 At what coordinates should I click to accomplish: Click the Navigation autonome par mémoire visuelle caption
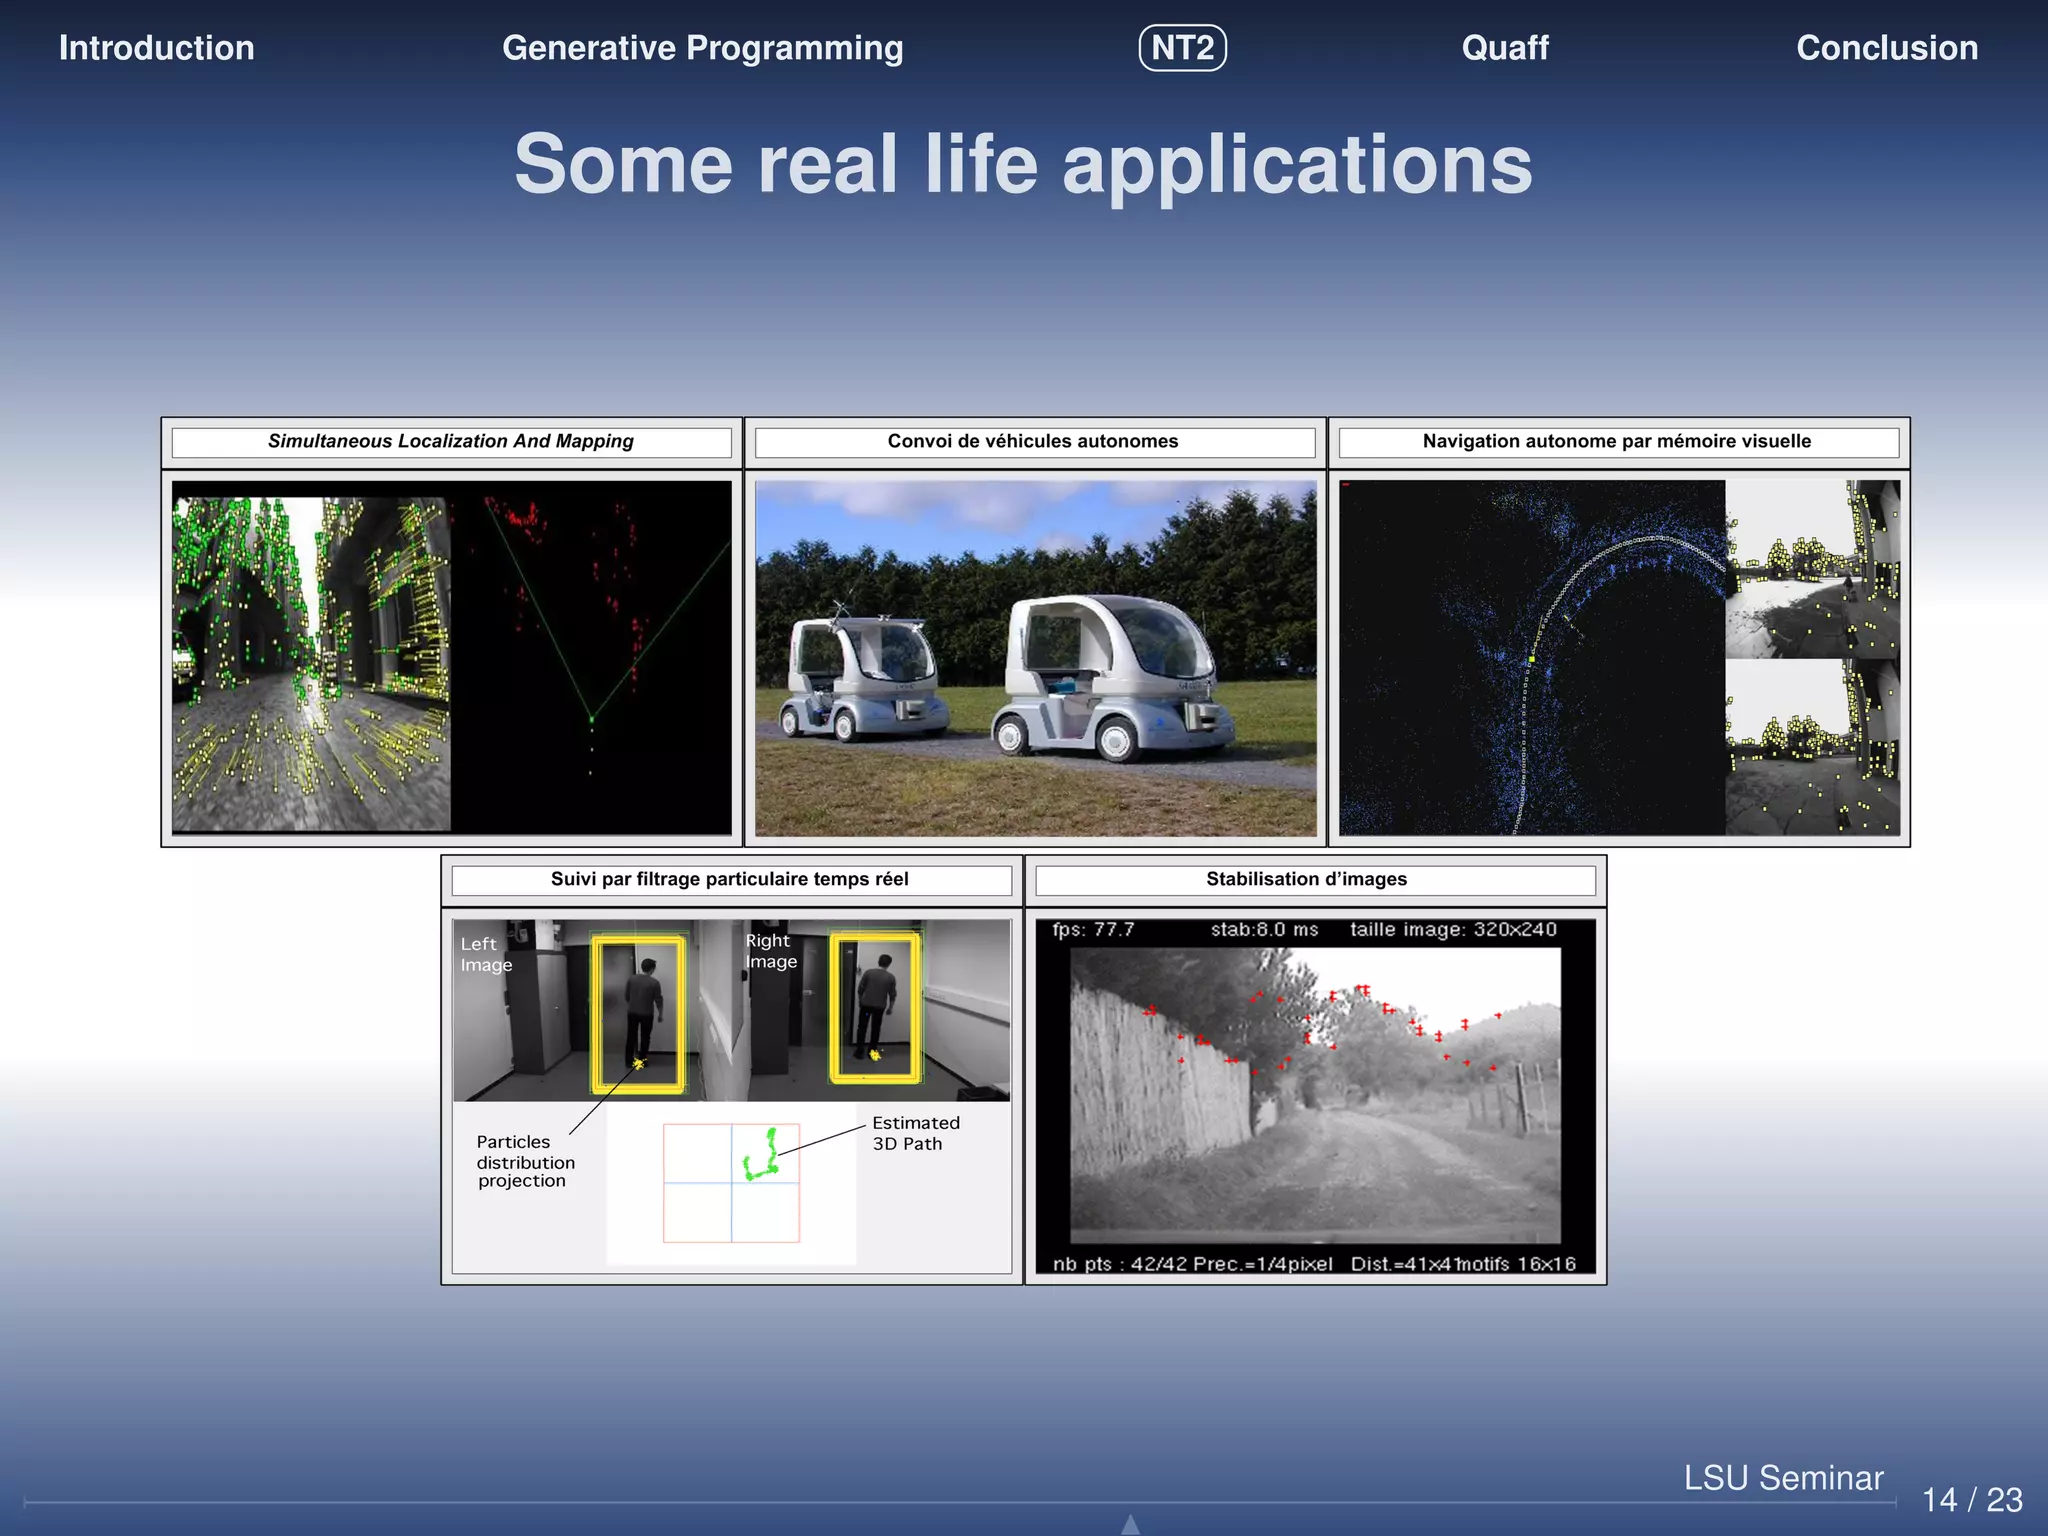tap(1618, 442)
